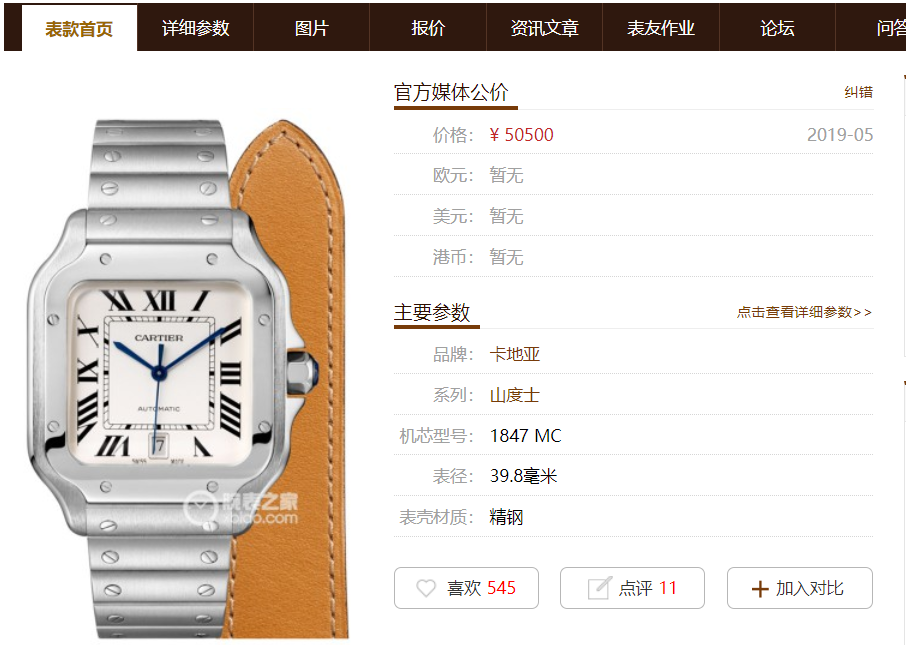
Task: Open the 图片 tab
Action: [311, 28]
